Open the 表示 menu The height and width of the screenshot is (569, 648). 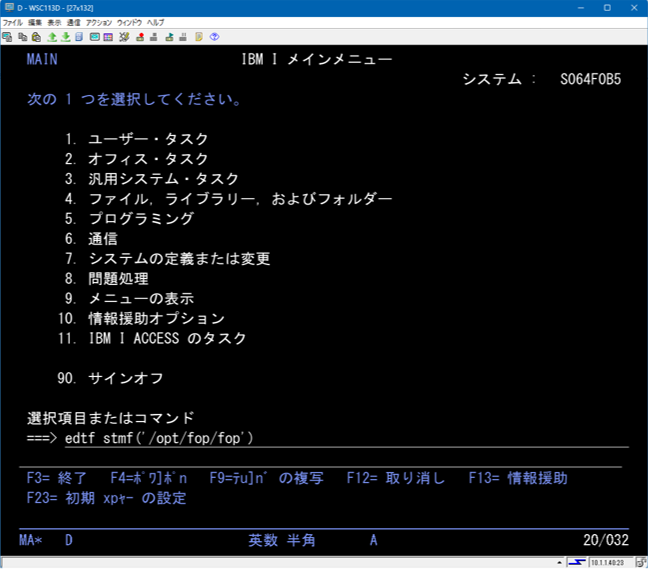[x=54, y=22]
